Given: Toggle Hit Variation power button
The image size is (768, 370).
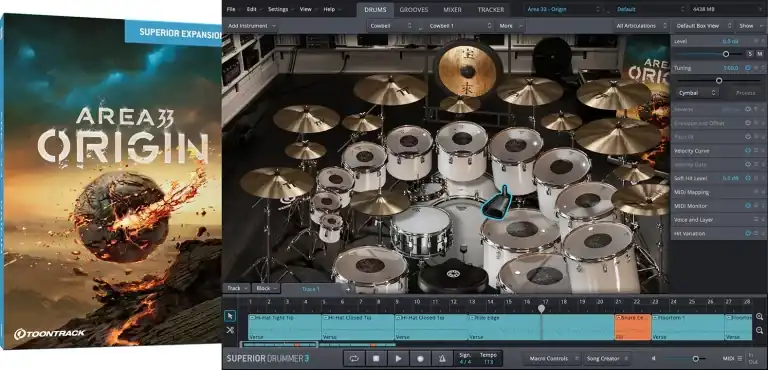Looking at the screenshot, I should click(748, 233).
